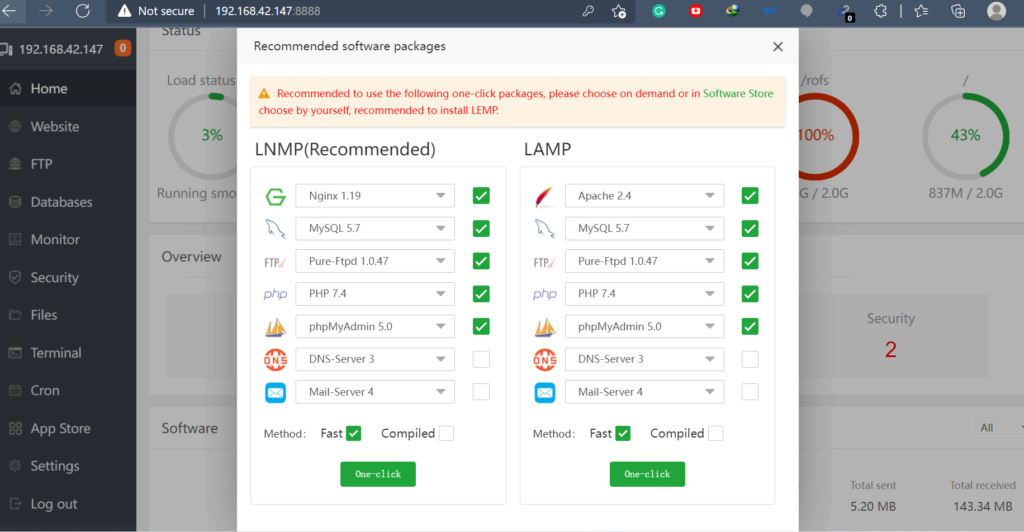1024x532 pixels.
Task: Enable LNMP Mail-Server 4 checkbox
Action: pyautogui.click(x=481, y=392)
